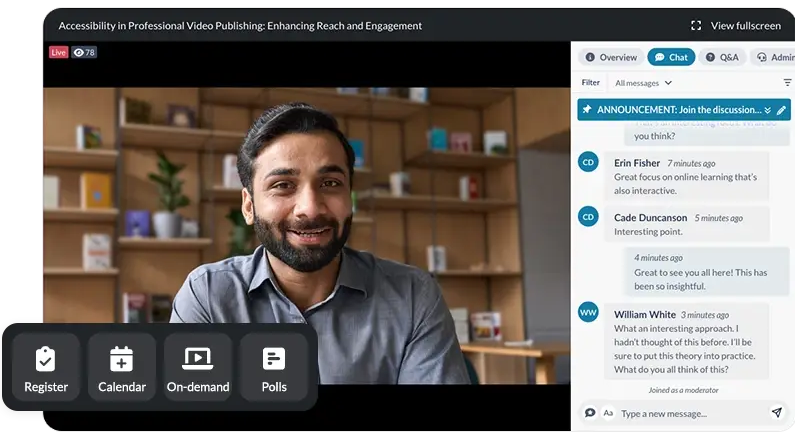This screenshot has height=435, width=795.
Task: Open the On-demand widget
Action: pyautogui.click(x=198, y=368)
